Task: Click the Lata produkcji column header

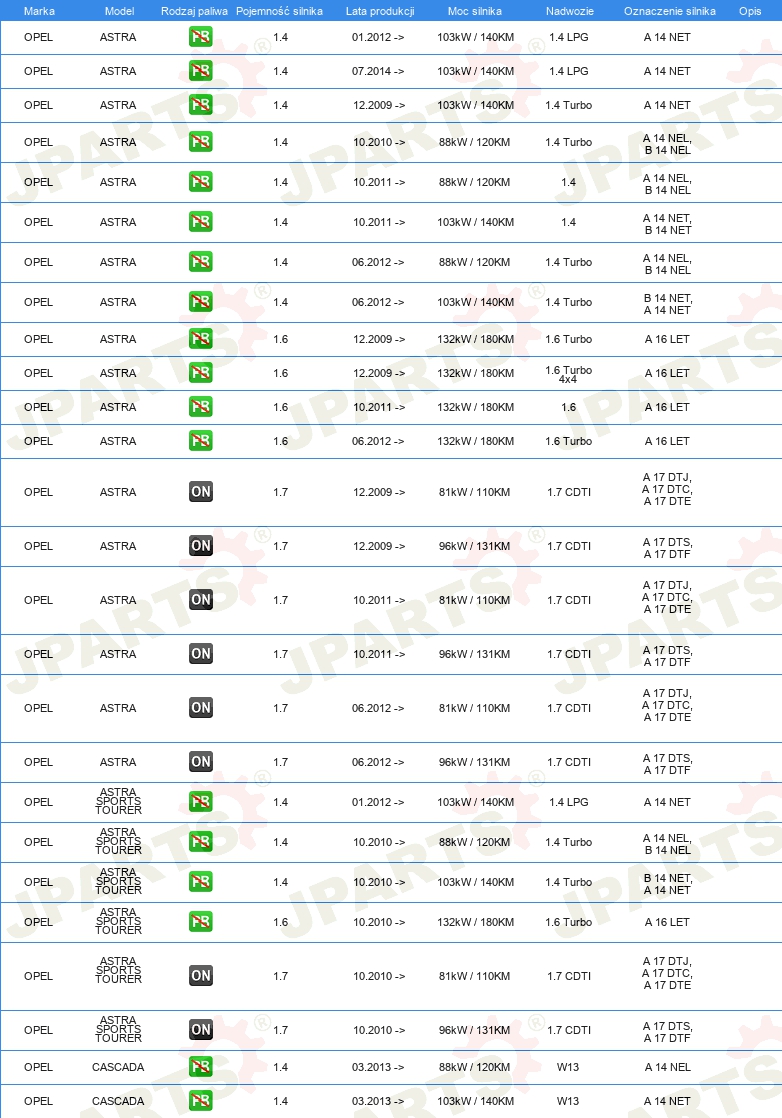Action: (380, 11)
